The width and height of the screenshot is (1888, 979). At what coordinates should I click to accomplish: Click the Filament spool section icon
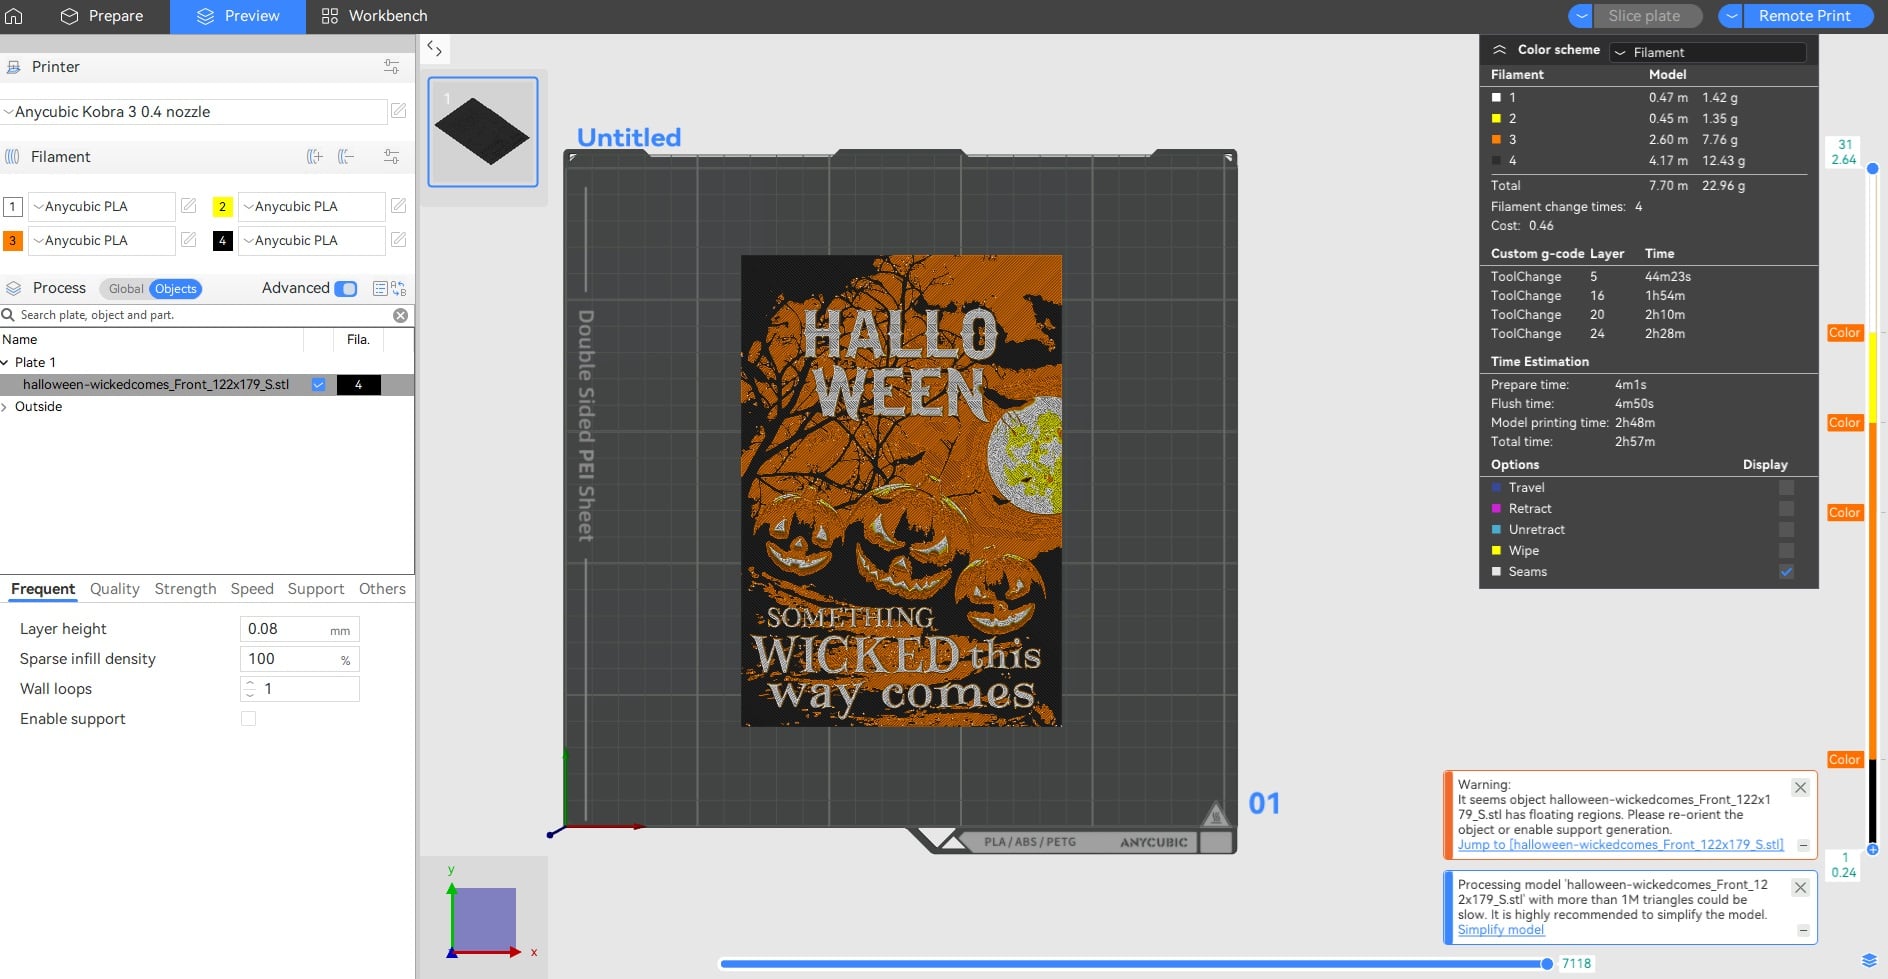(13, 157)
